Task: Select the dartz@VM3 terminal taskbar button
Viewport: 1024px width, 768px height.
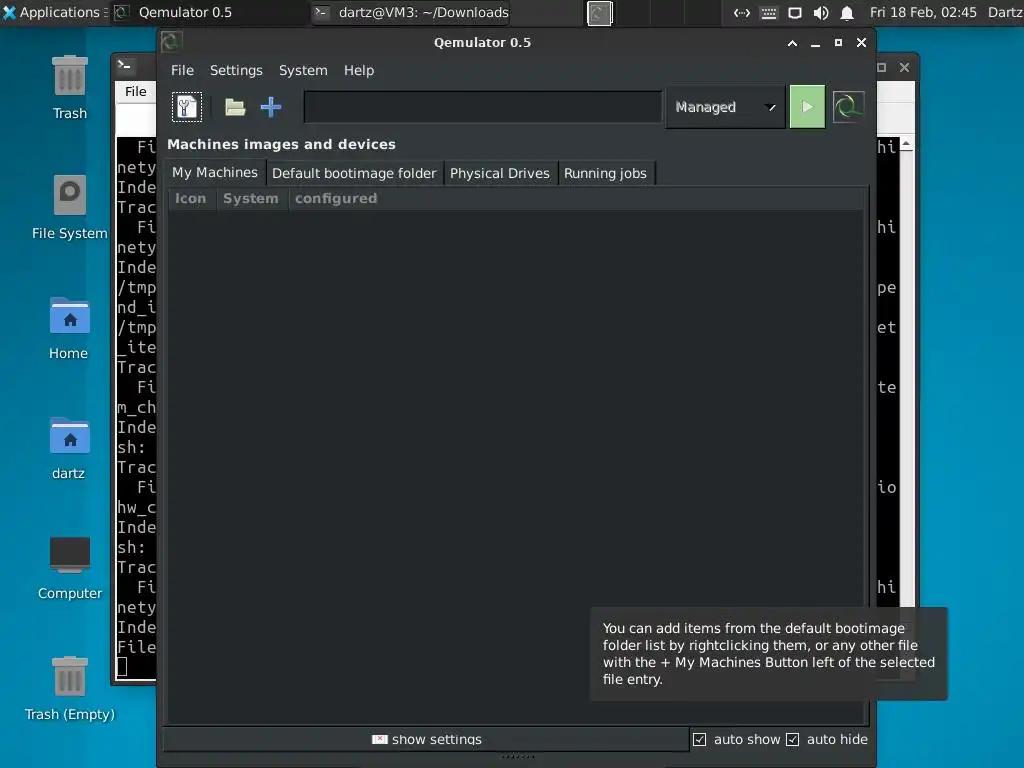Action: (x=412, y=12)
